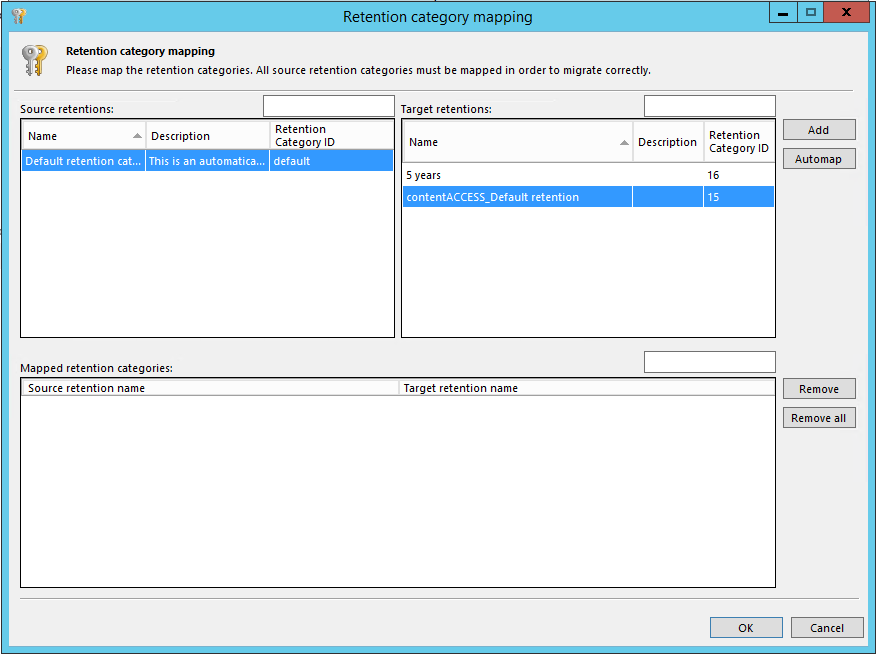Cancel the retention mapping dialog
The height and width of the screenshot is (654, 876).
point(826,628)
